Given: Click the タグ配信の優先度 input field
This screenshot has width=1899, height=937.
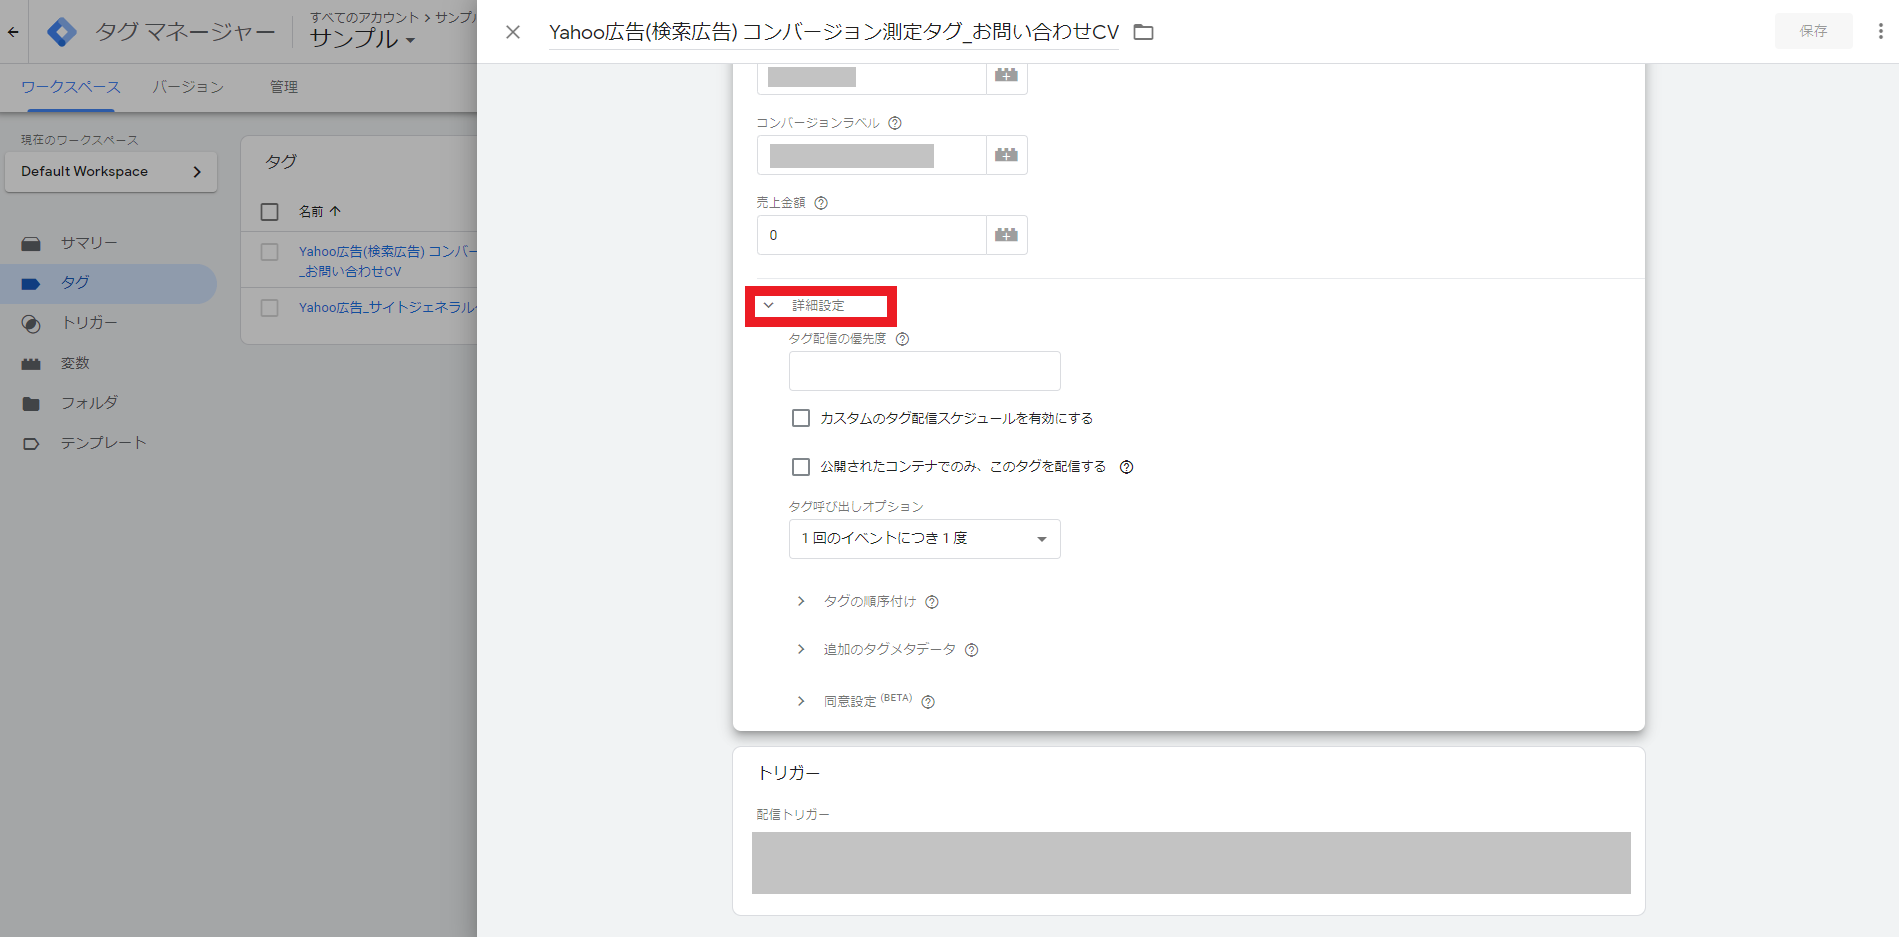Looking at the screenshot, I should pyautogui.click(x=924, y=371).
